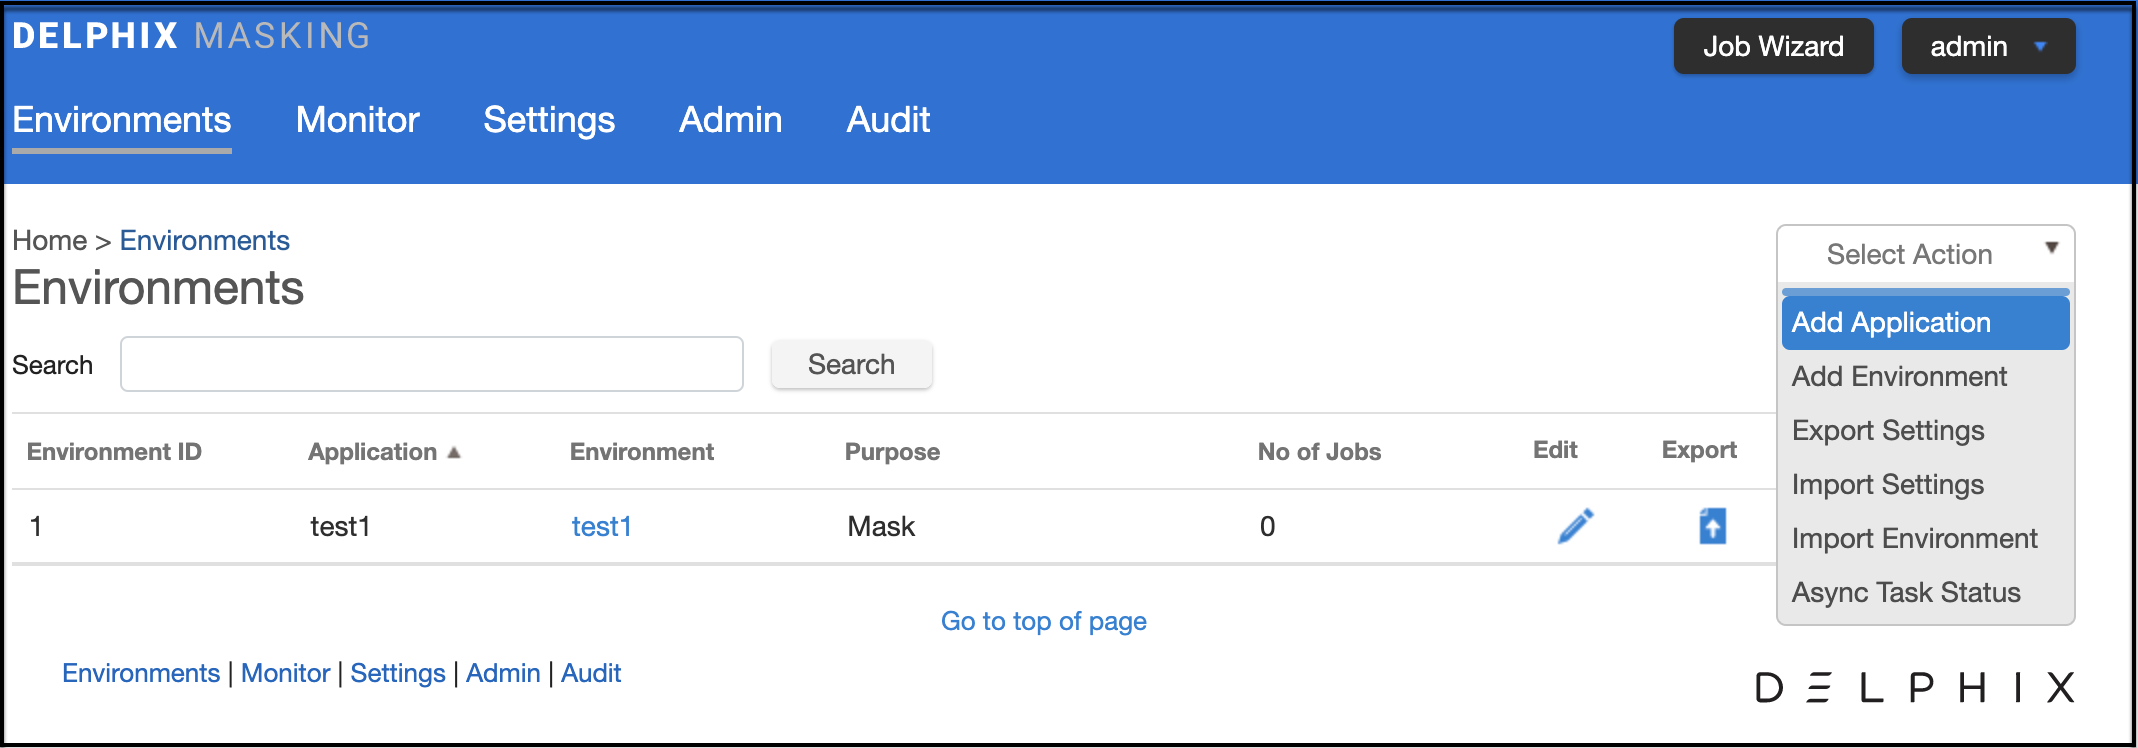Viewport: 2138px width, 748px height.
Task: Launch the Job Wizard button
Action: click(1773, 47)
